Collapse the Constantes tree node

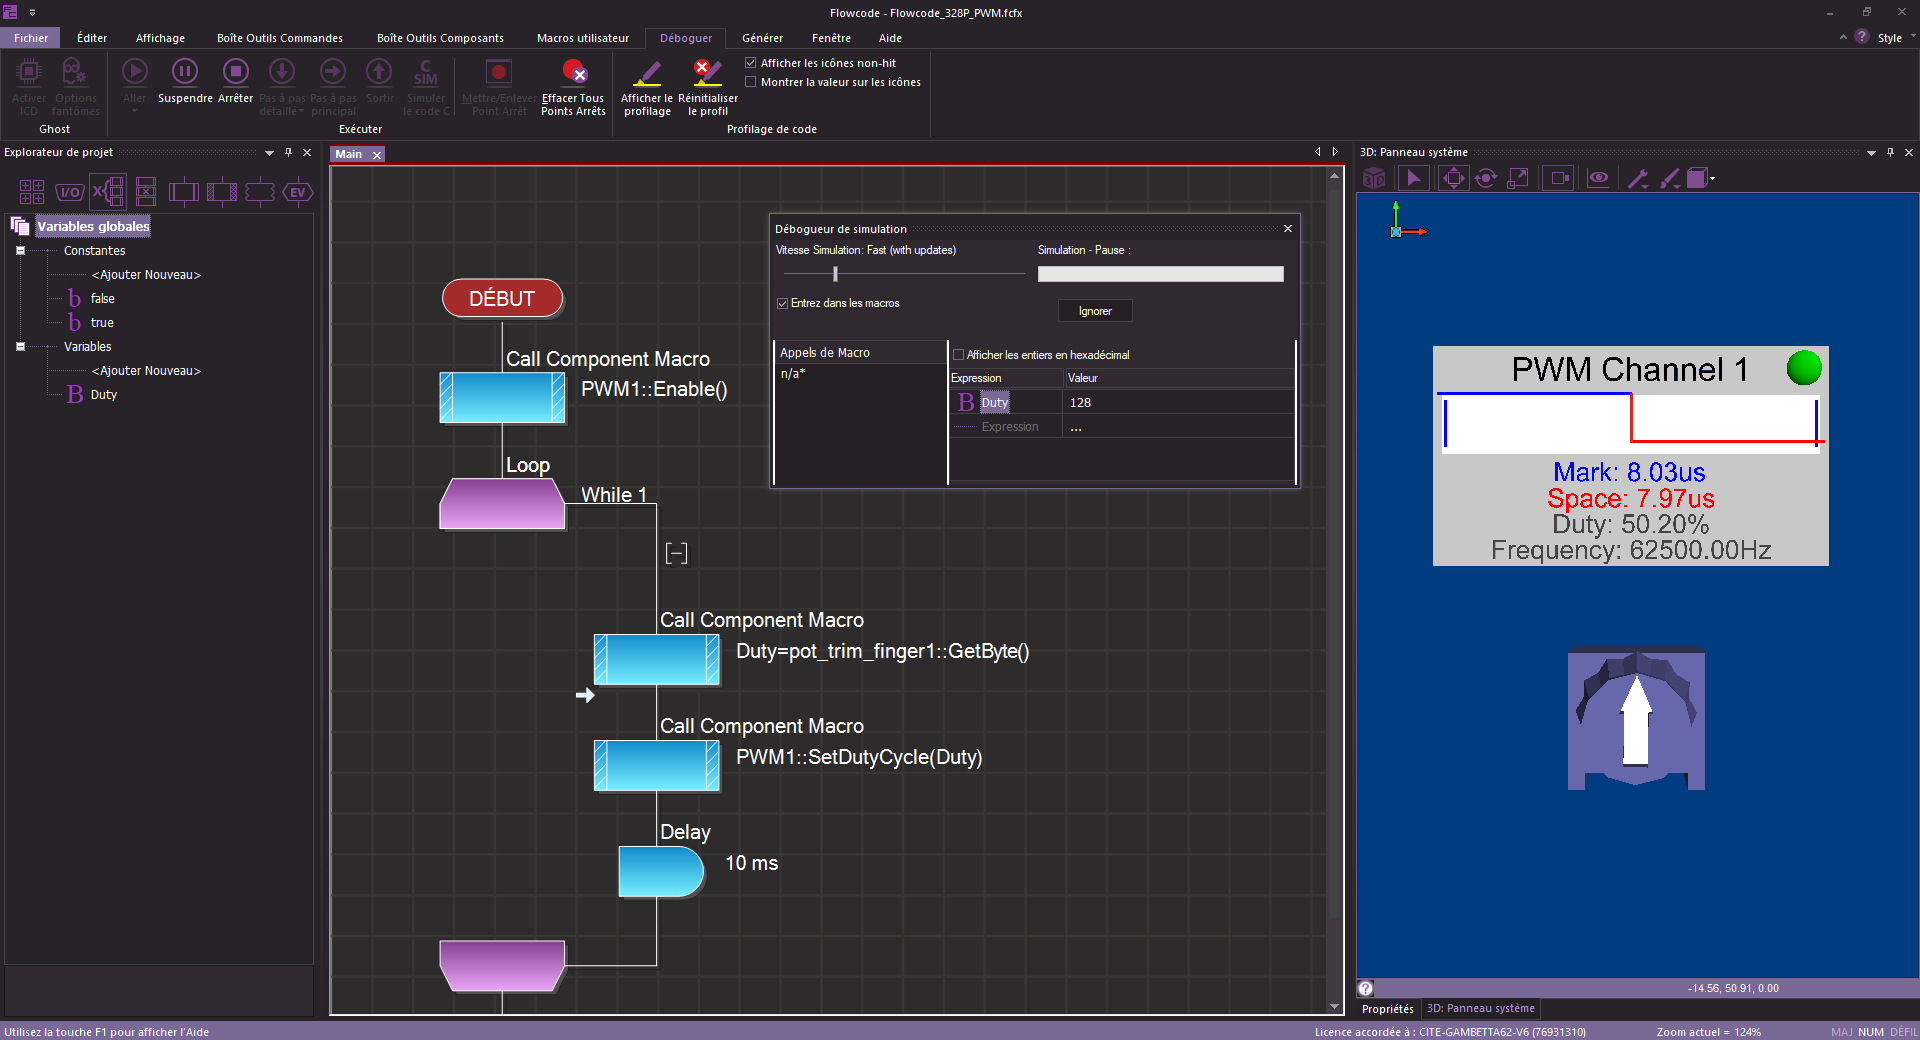point(20,251)
